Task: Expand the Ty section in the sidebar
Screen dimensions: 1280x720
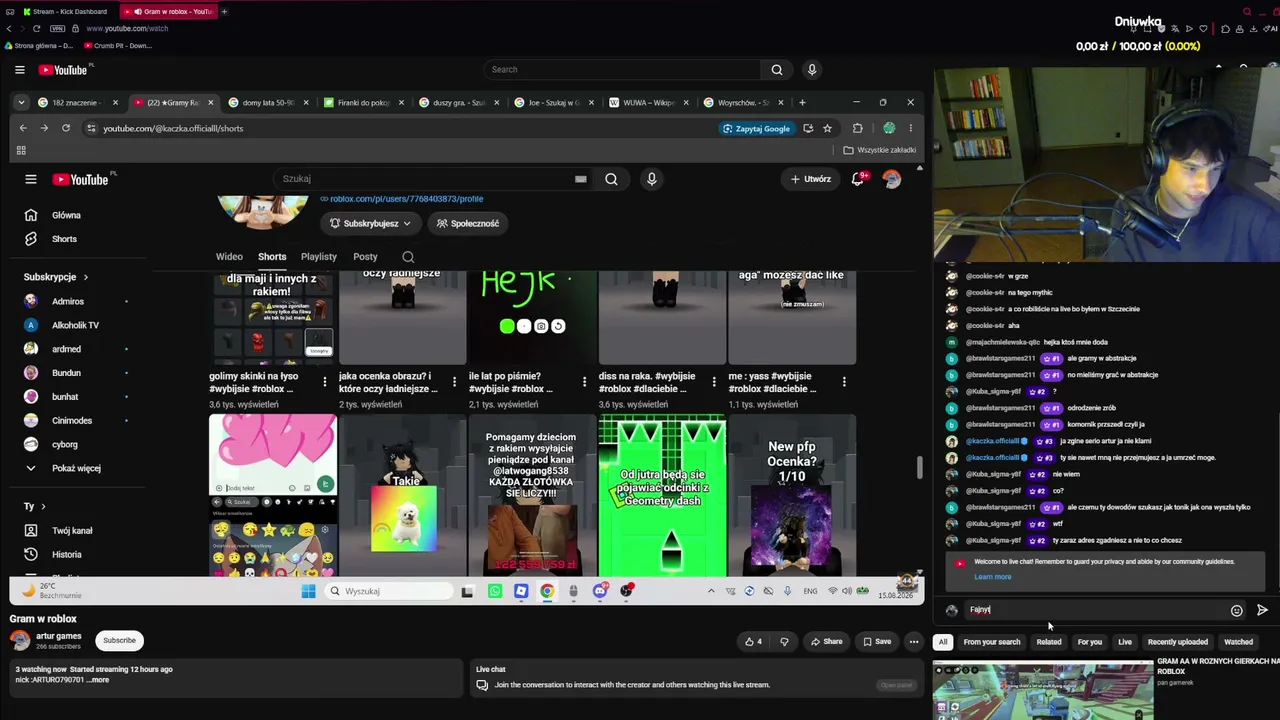Action: click(x=35, y=507)
